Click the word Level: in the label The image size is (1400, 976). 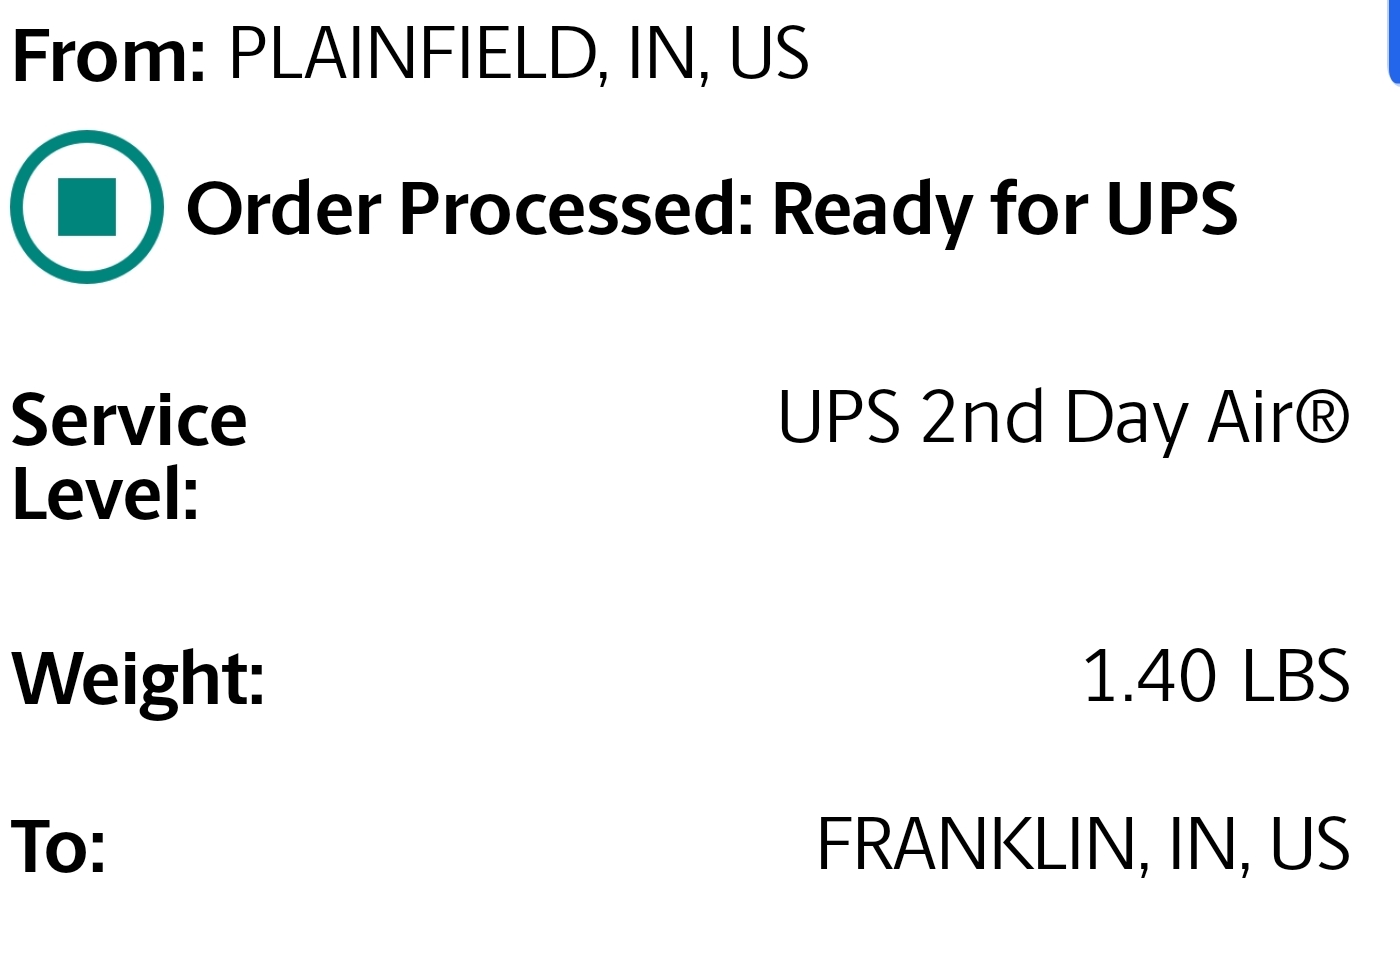click(105, 494)
